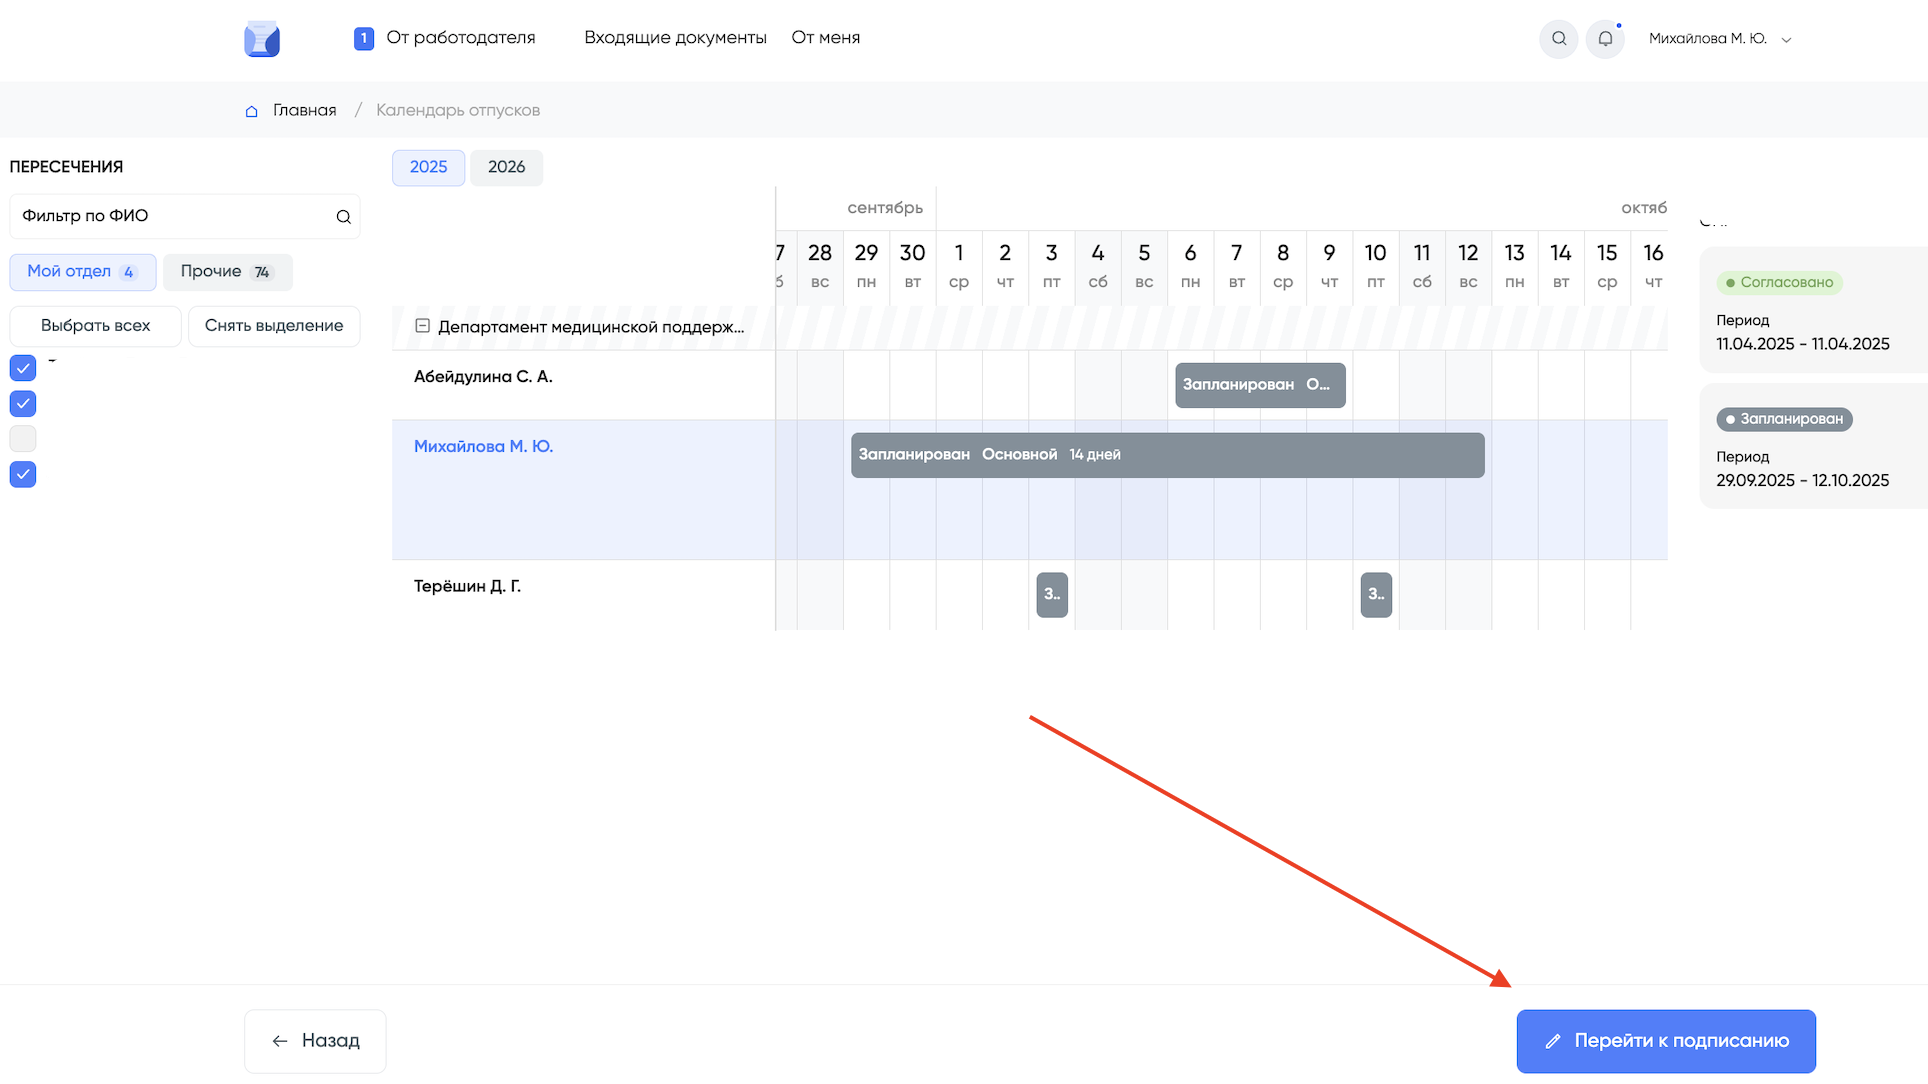
Task: Click Терёшин's first small vacation block
Action: click(x=1052, y=595)
